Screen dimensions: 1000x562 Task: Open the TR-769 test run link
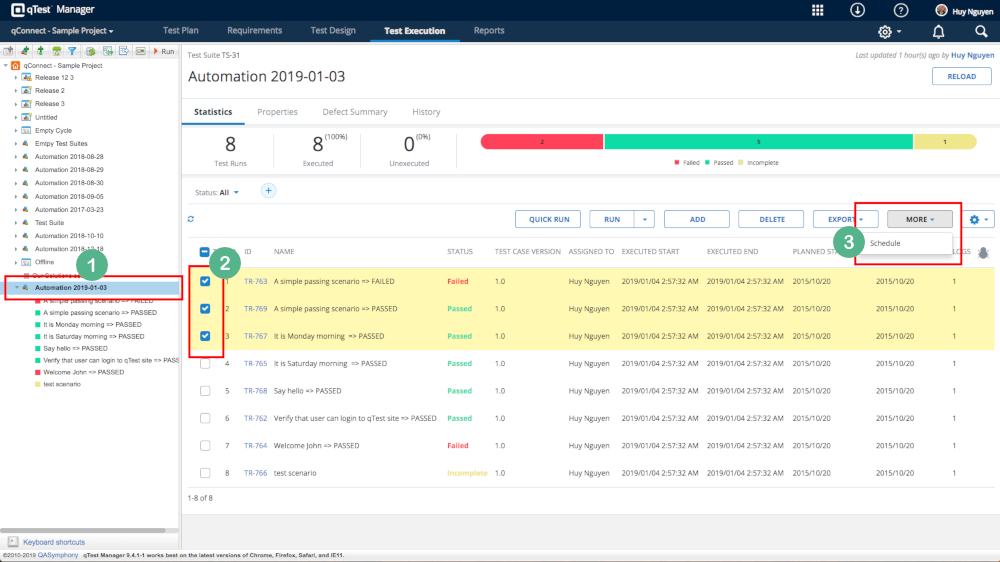(255, 309)
